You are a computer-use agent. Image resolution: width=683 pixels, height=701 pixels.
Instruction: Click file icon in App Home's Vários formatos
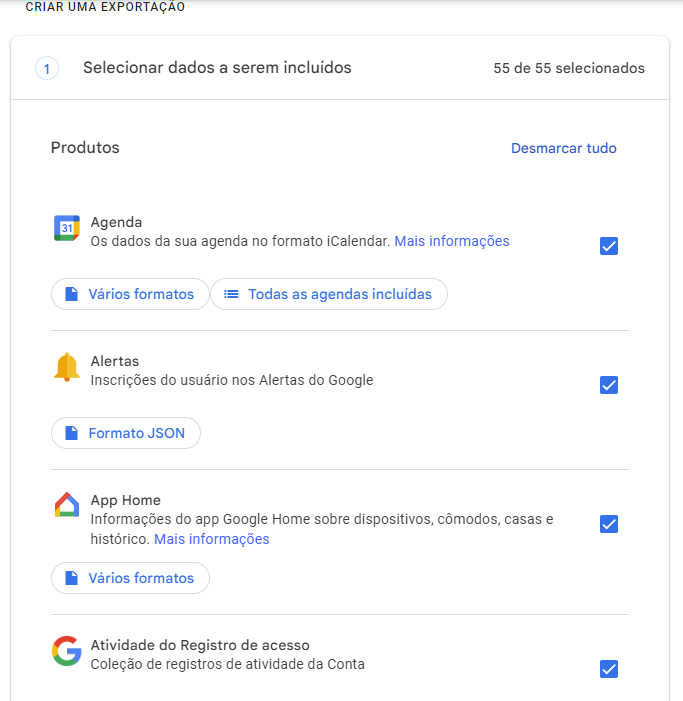point(72,578)
